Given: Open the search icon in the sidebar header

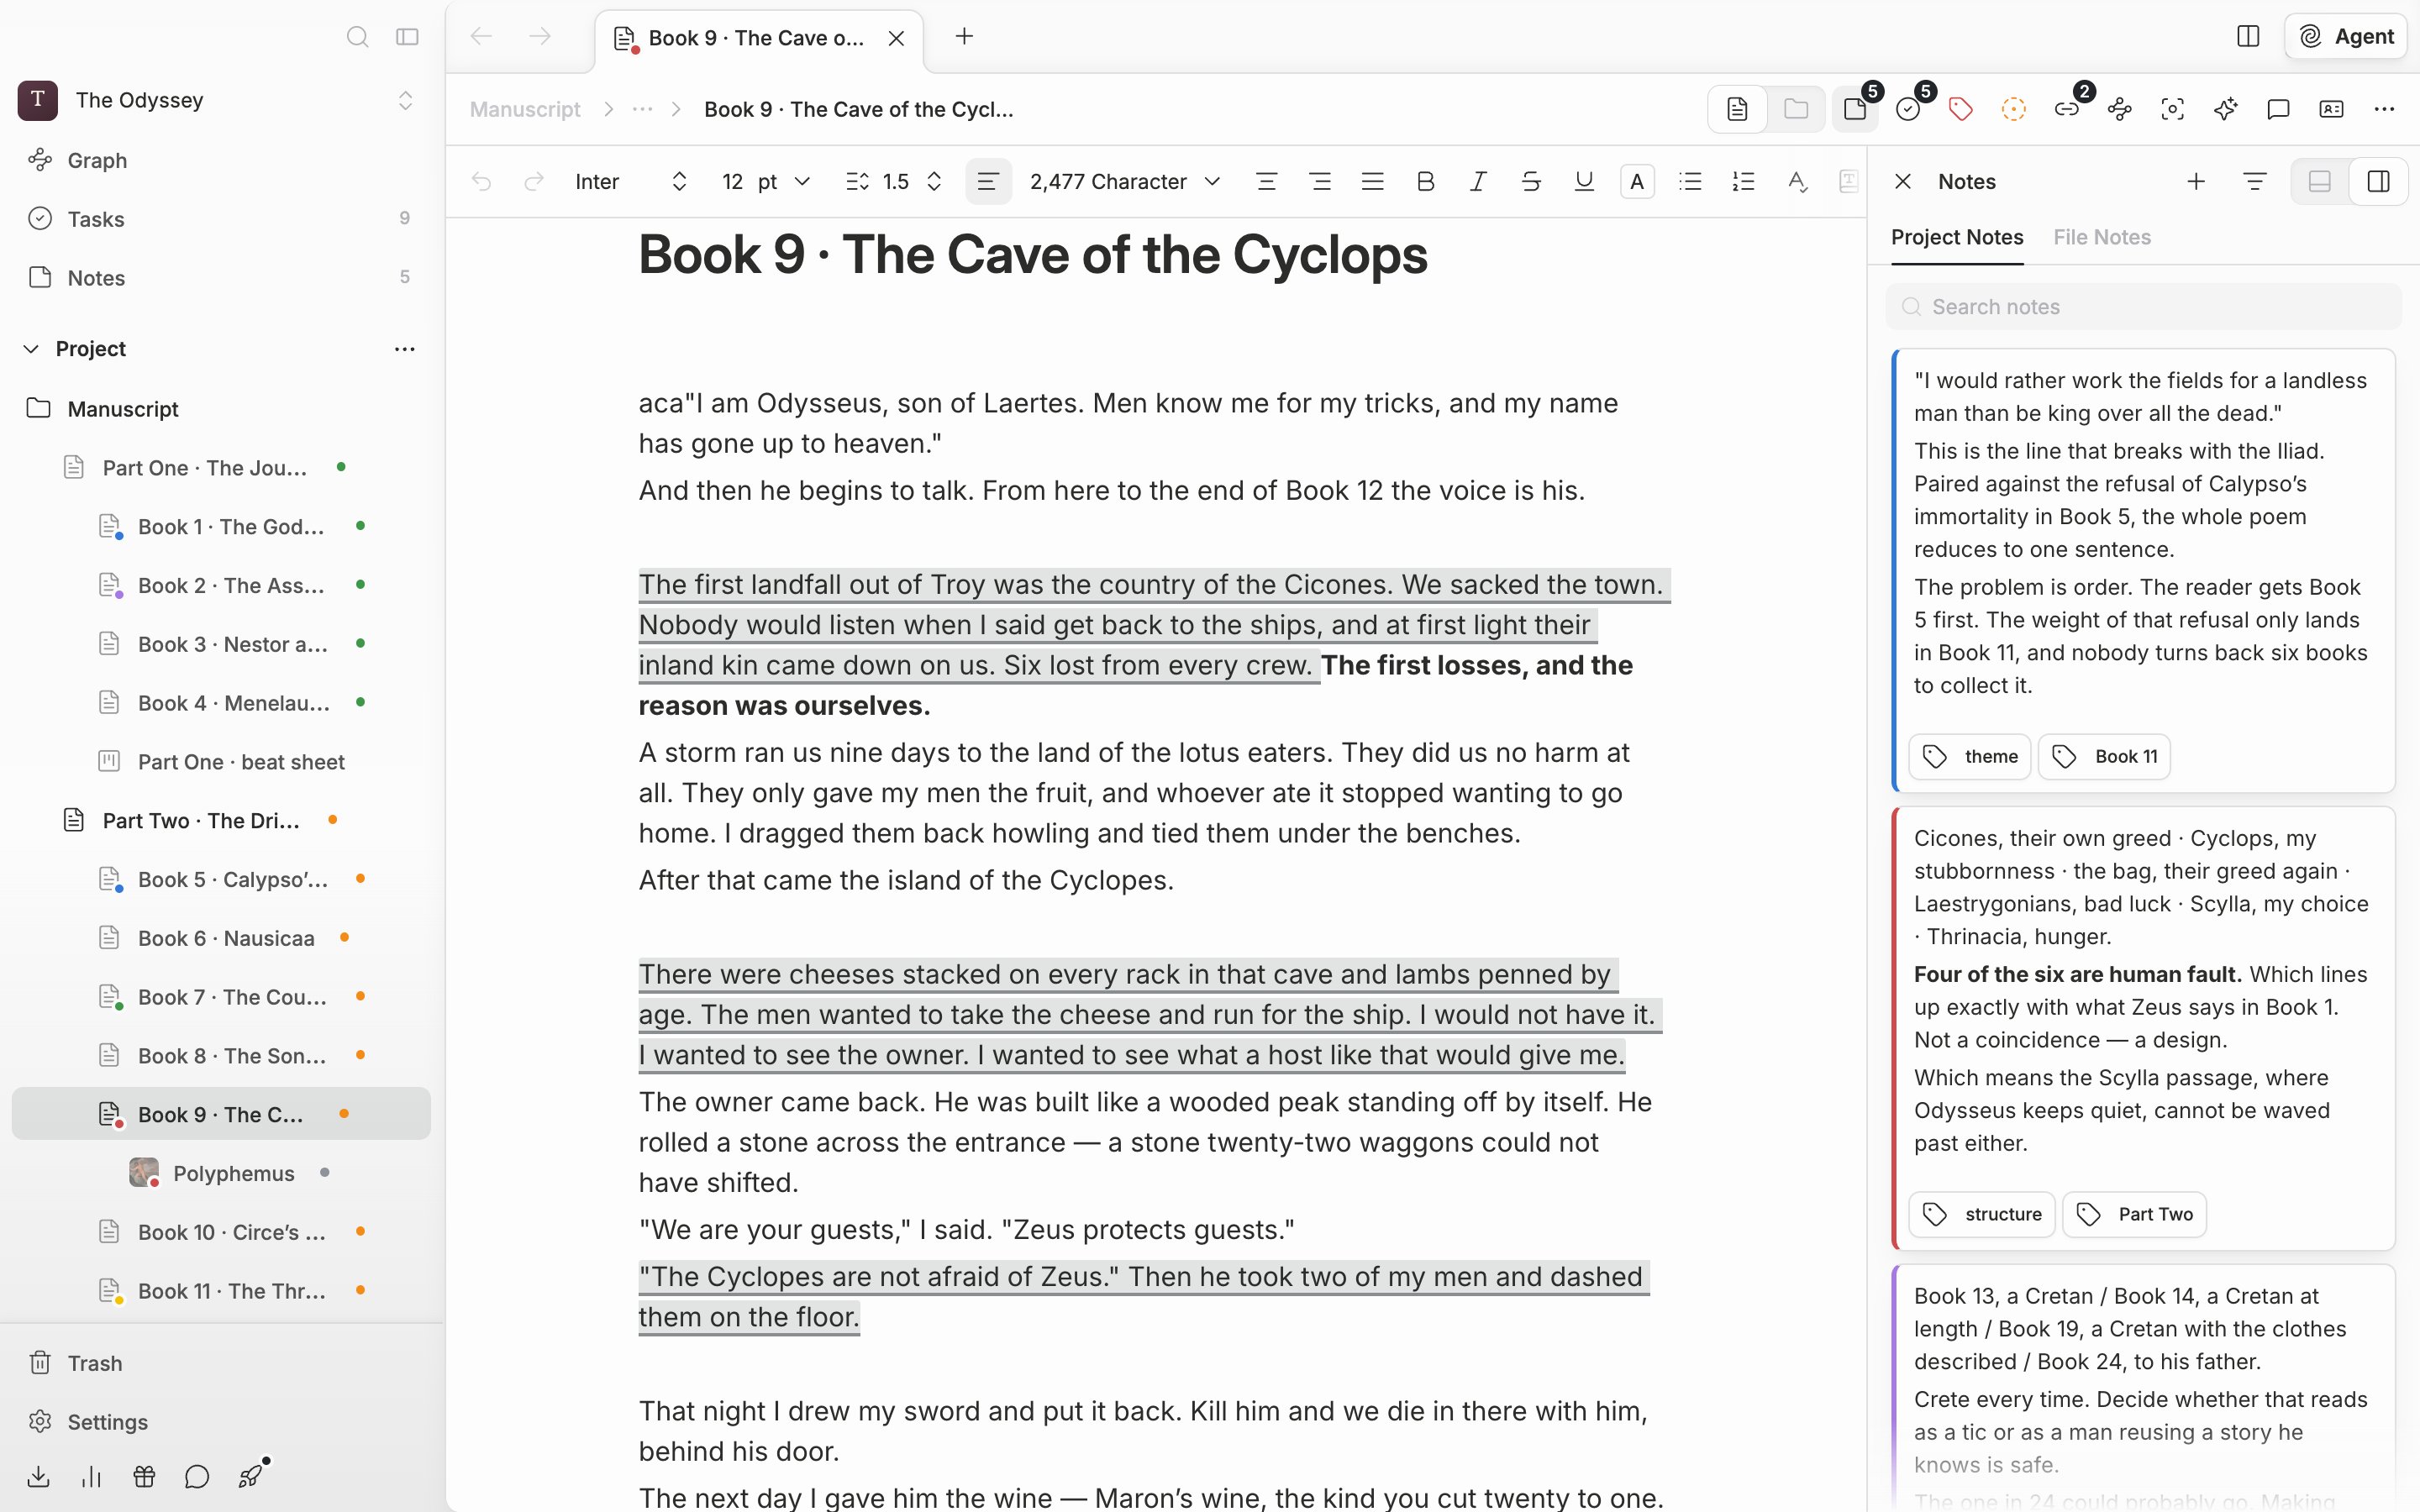Looking at the screenshot, I should click(x=357, y=37).
